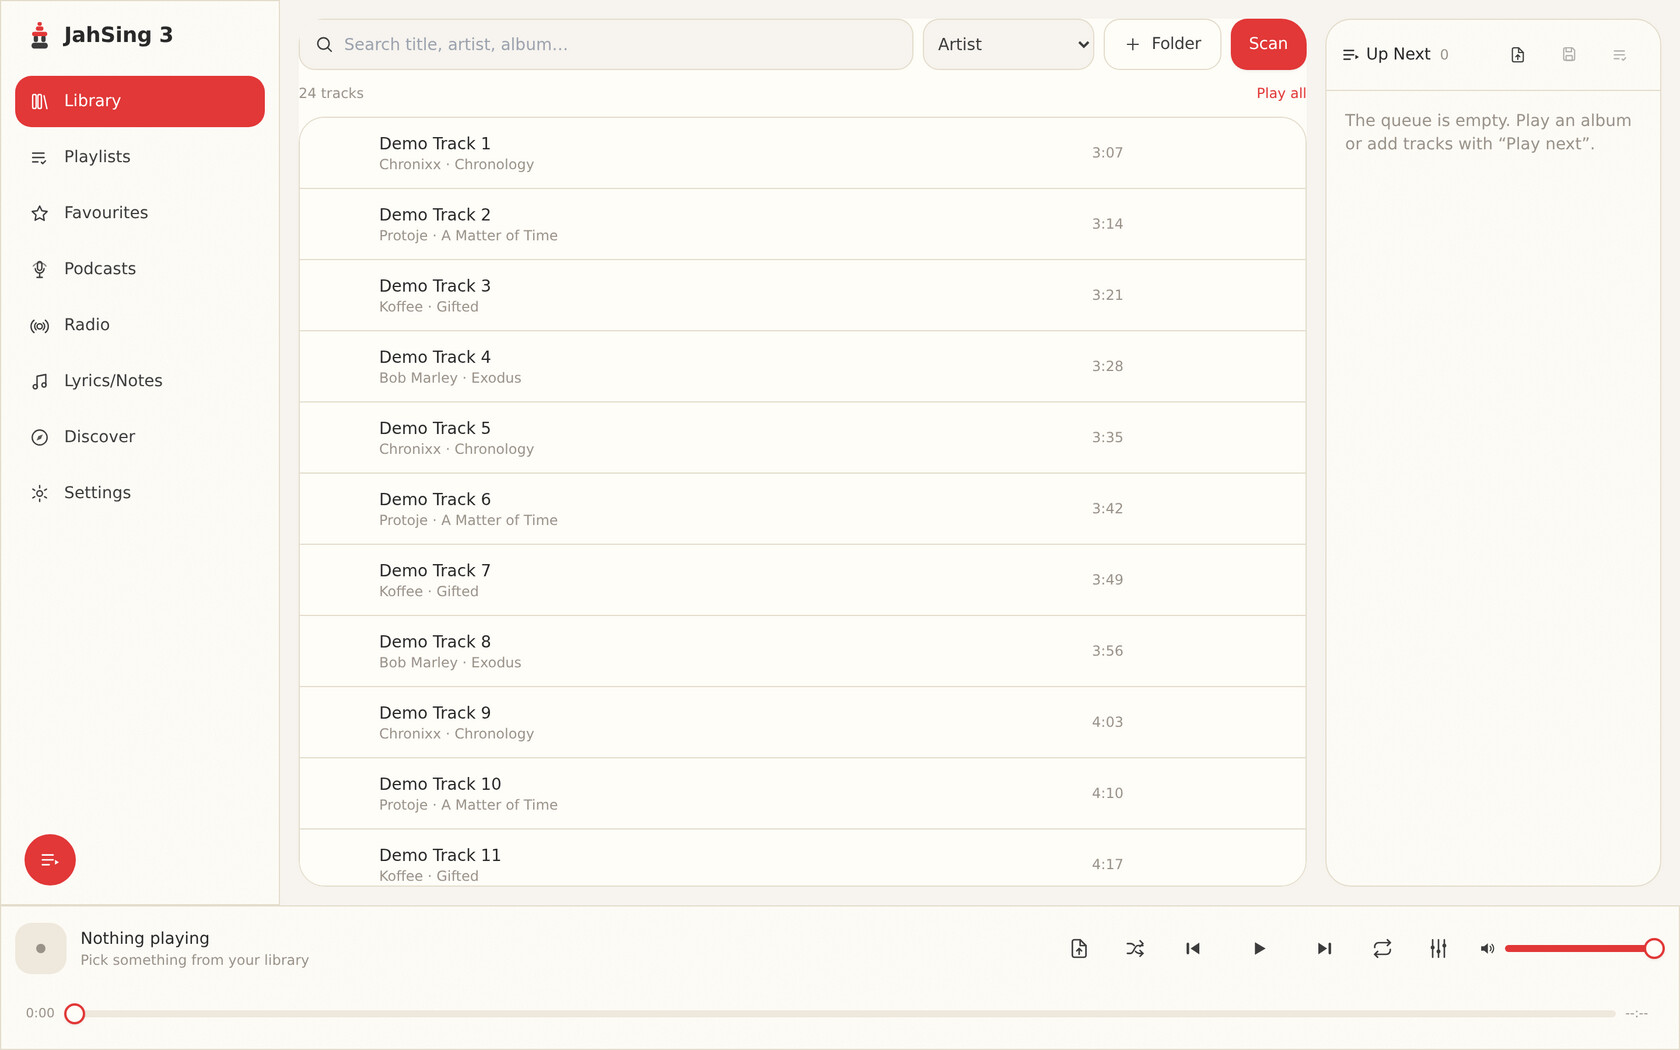The image size is (1680, 1050).
Task: Select Demo Track 6 row
Action: point(802,509)
